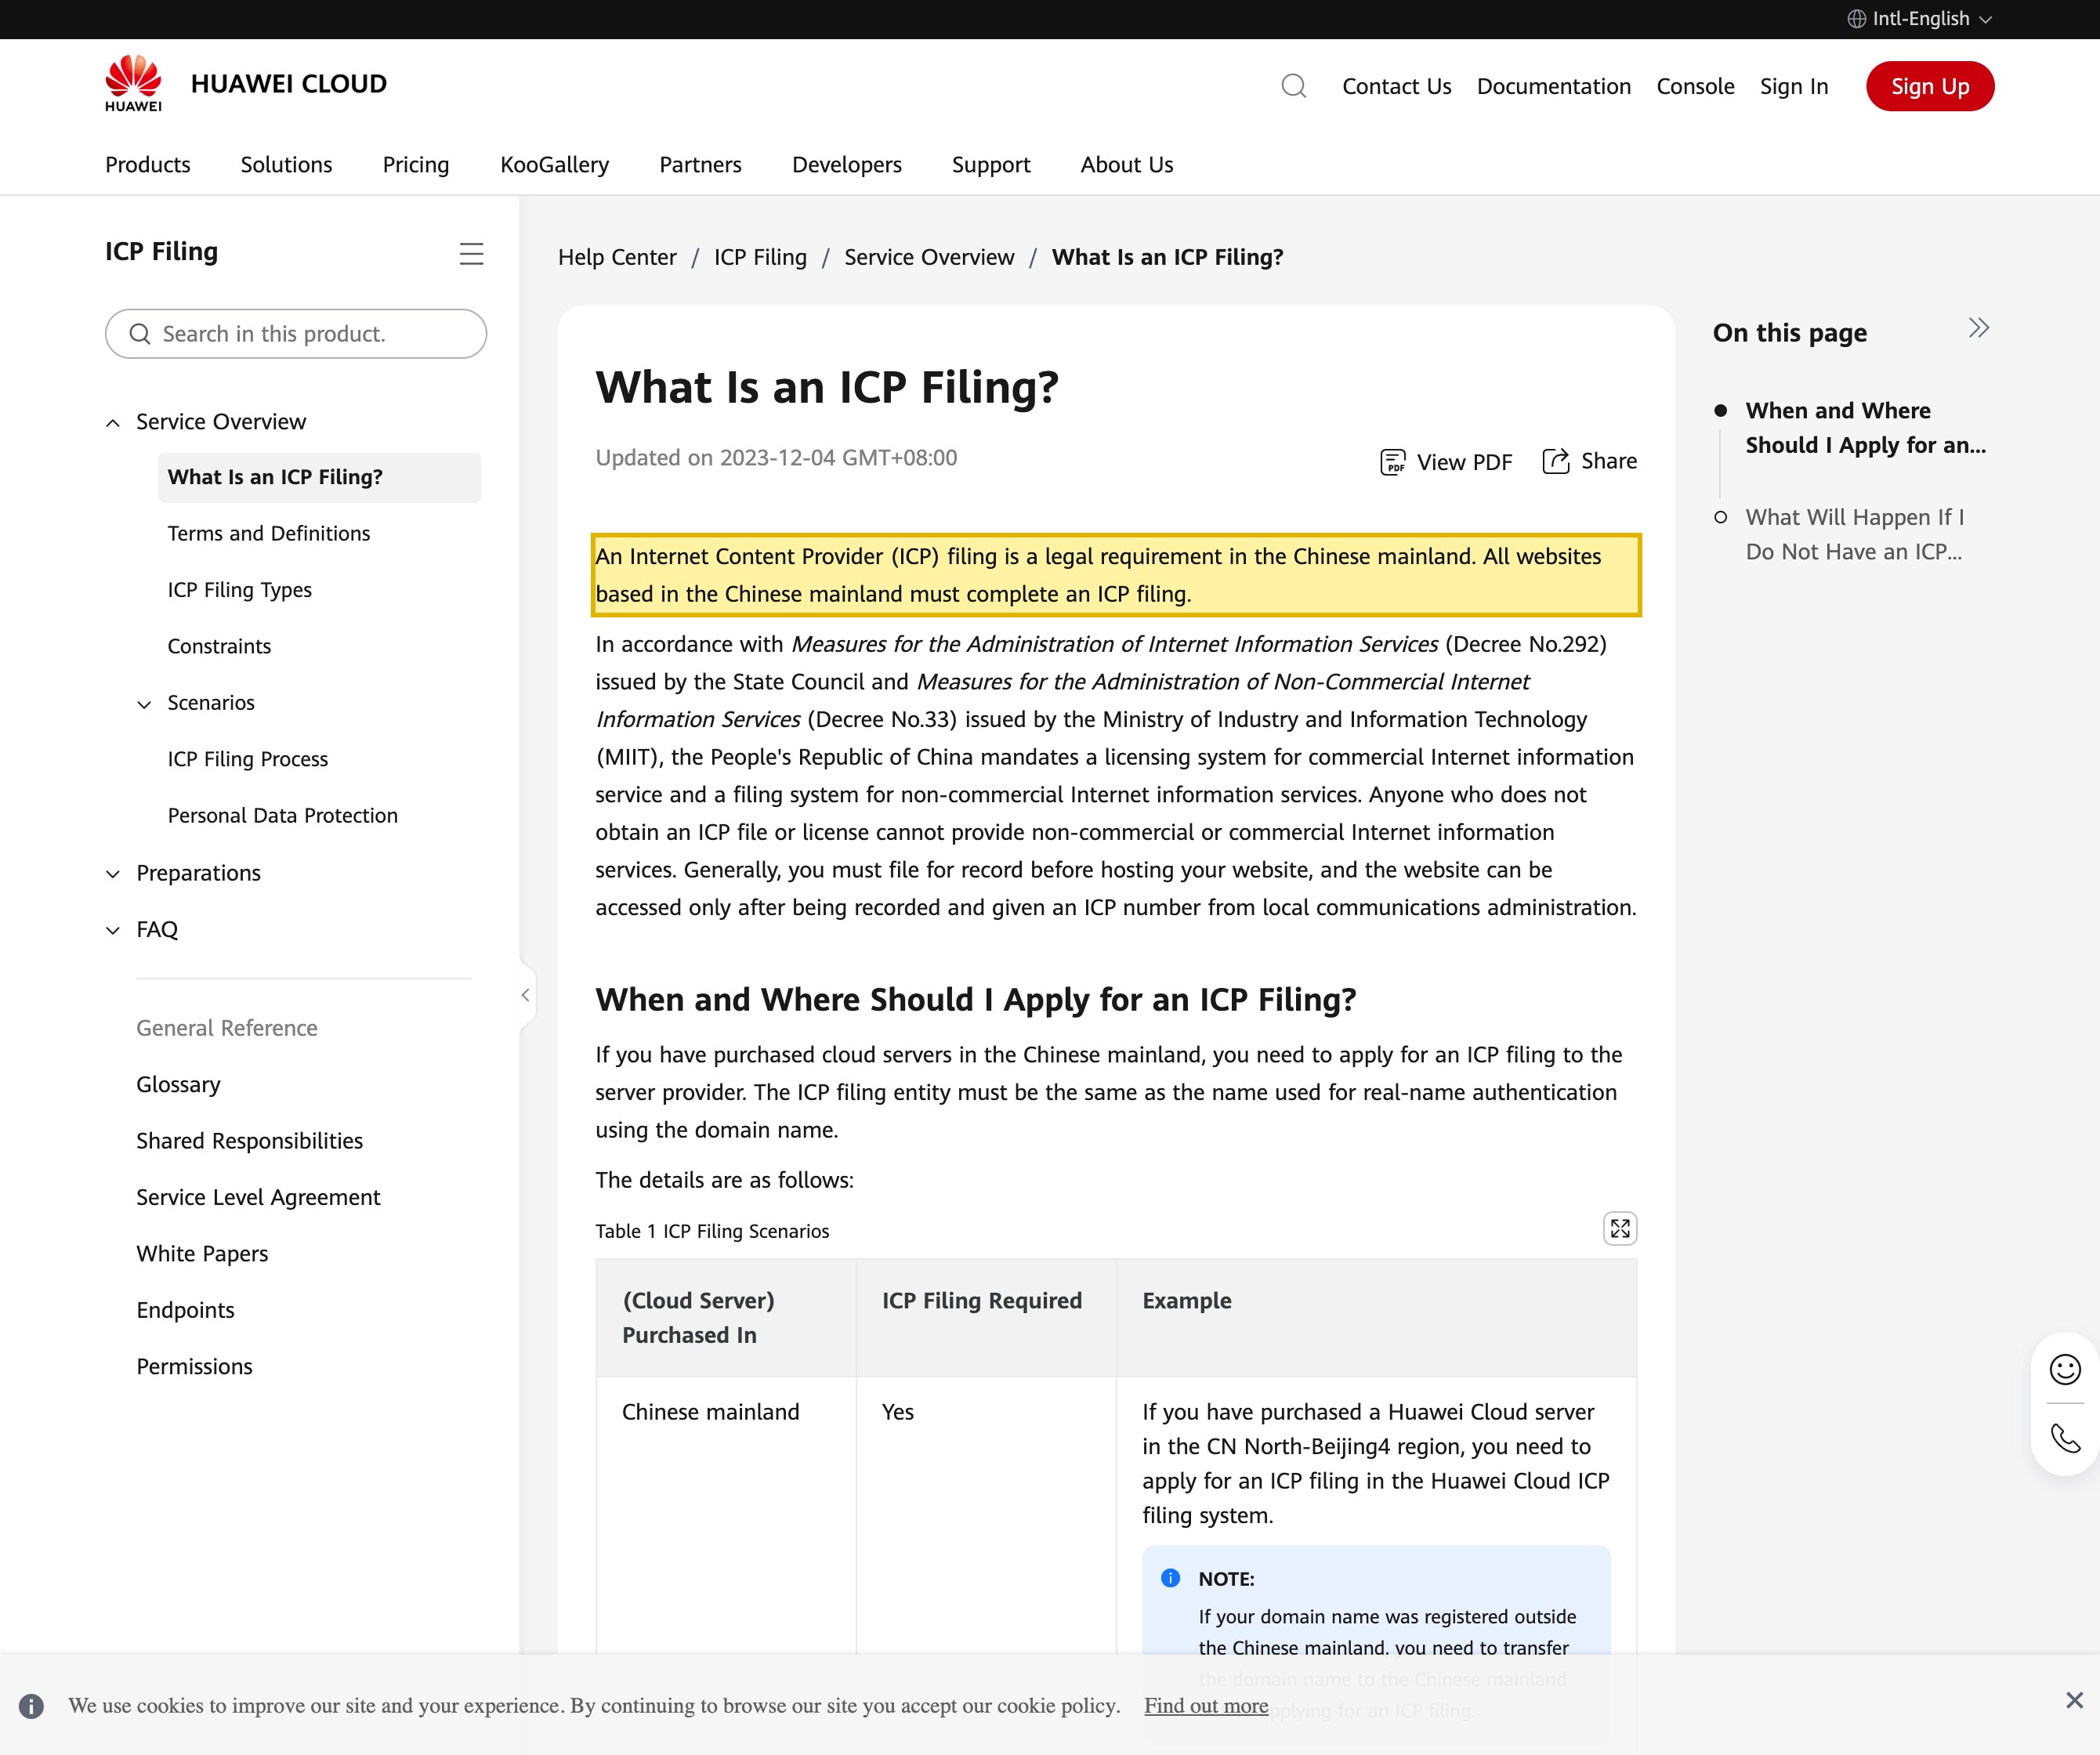Screen dimensions: 2100x1755
Task: Open ICP Filing Process sidebar item
Action: point(248,759)
